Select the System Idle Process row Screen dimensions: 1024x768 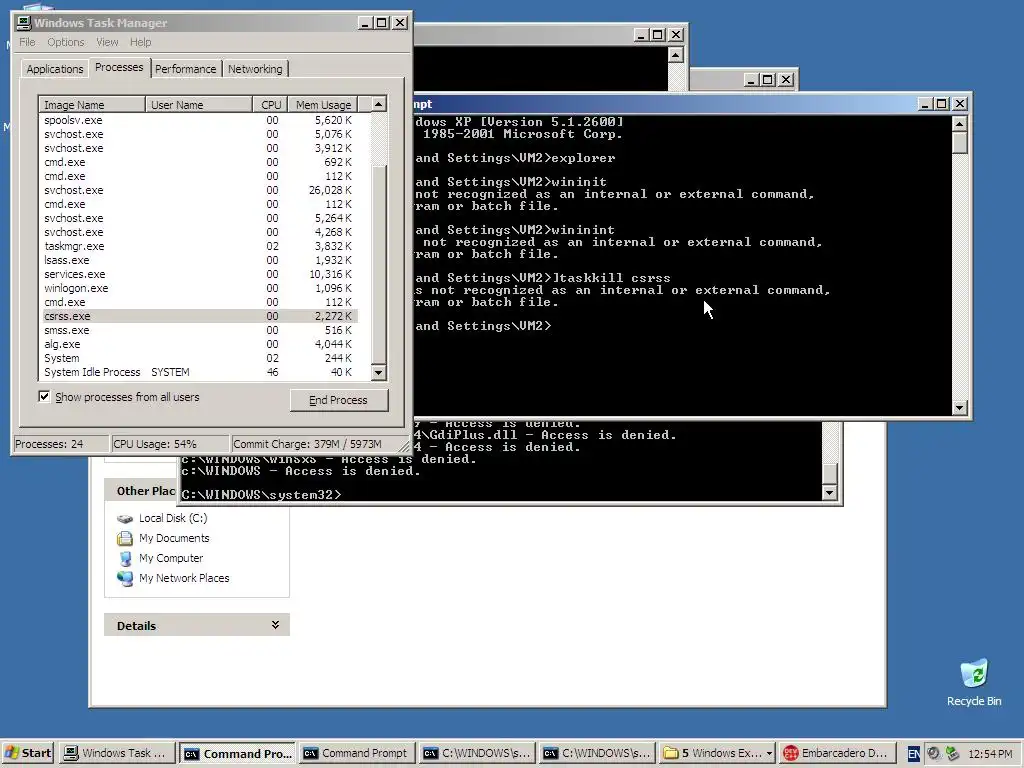(x=199, y=372)
